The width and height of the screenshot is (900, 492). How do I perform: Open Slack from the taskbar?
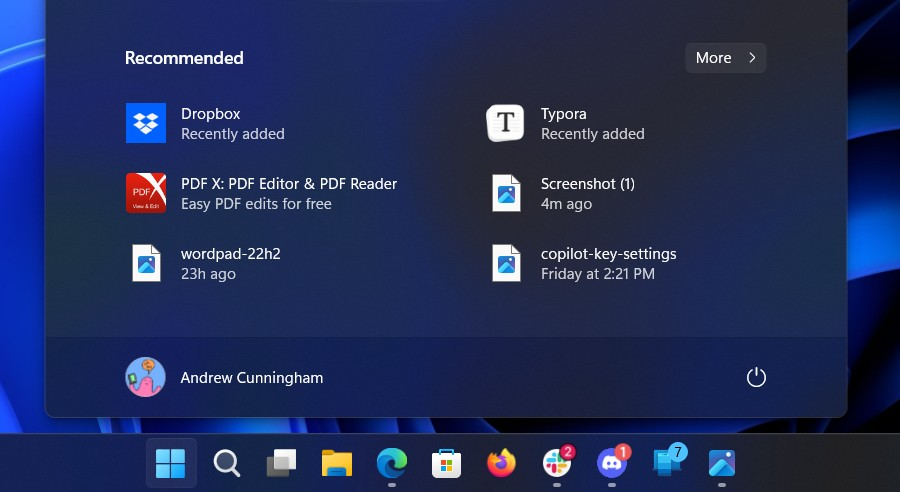pyautogui.click(x=557, y=463)
